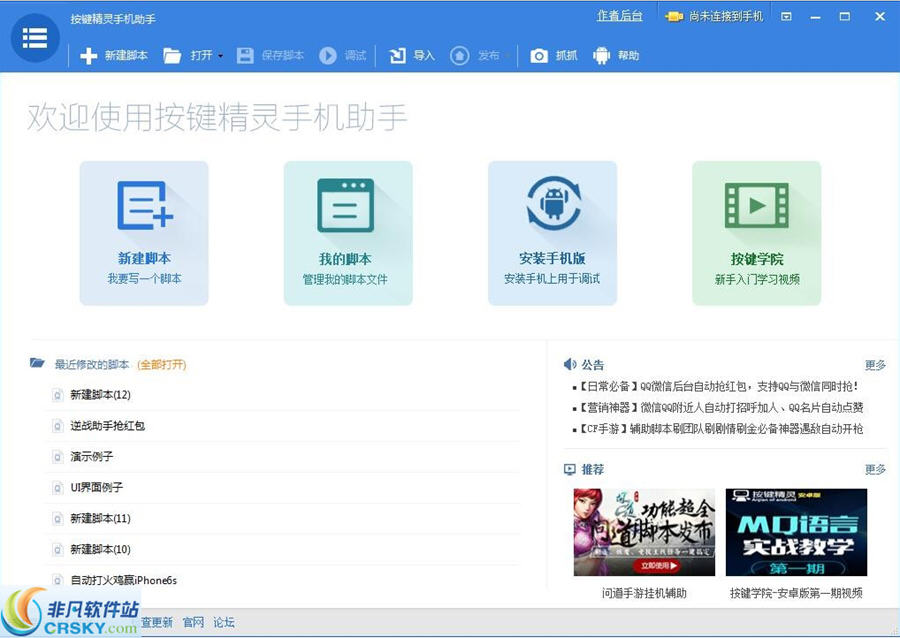The image size is (900, 638).
Task: Open recent script 新建脚本(10)
Action: click(x=100, y=550)
